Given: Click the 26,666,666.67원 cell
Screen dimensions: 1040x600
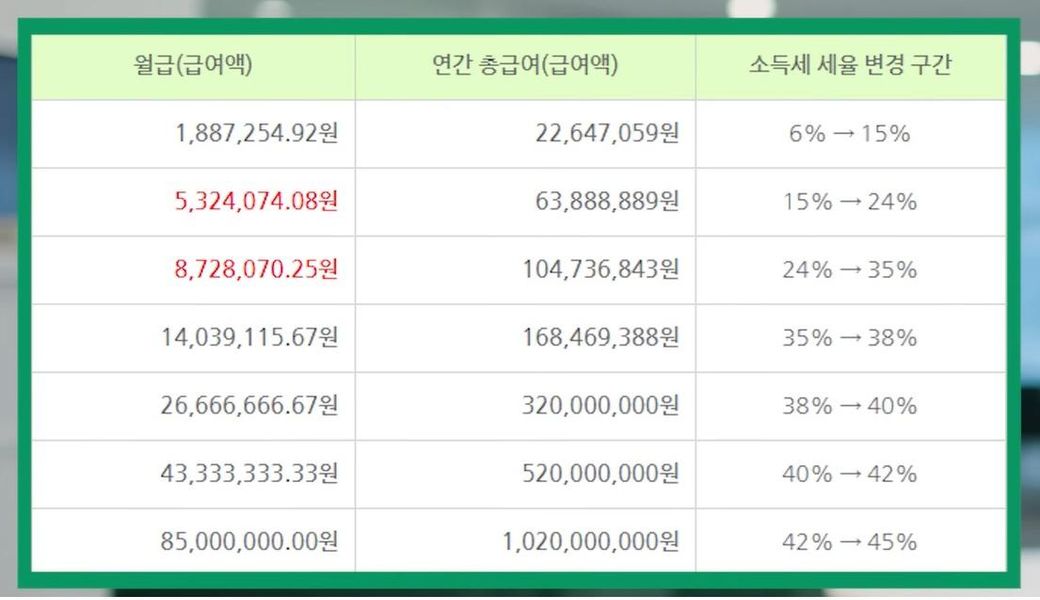Looking at the screenshot, I should point(249,405).
